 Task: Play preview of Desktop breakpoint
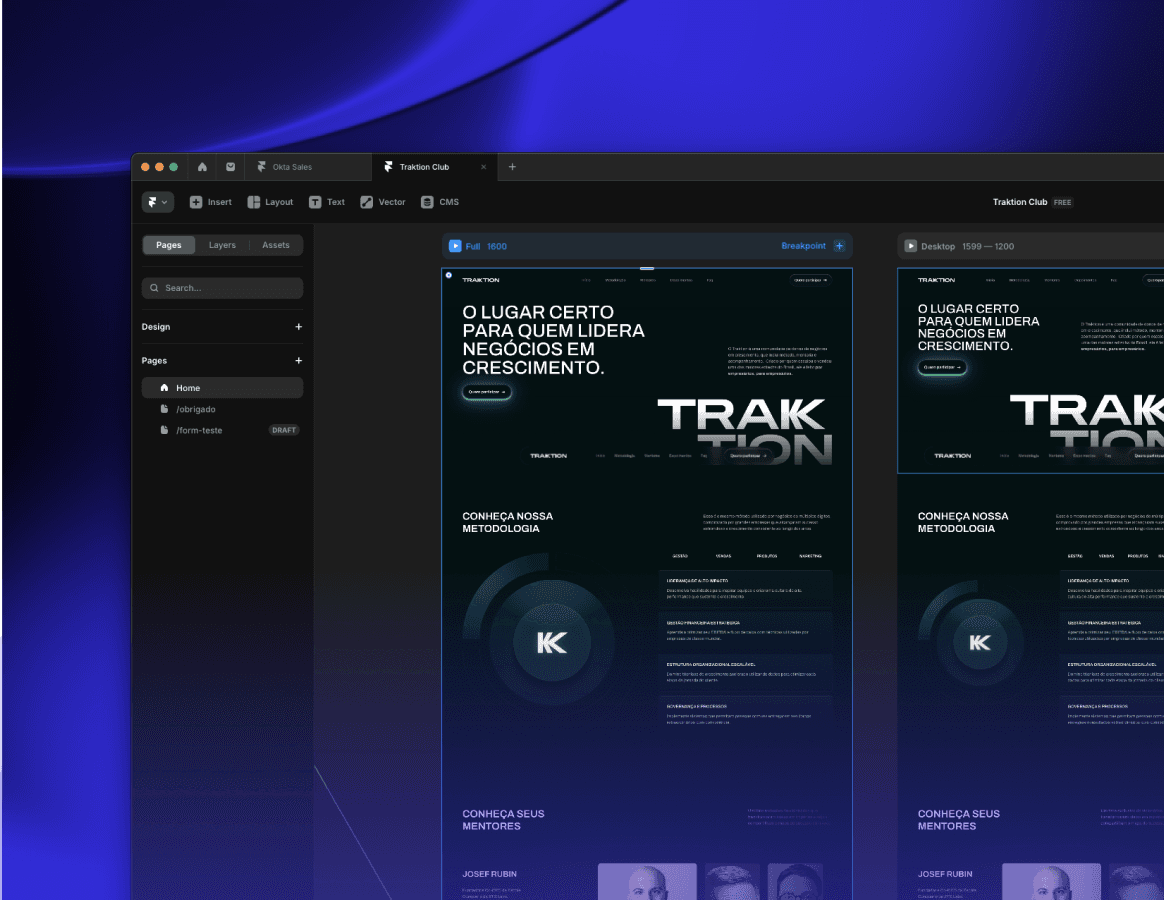(x=911, y=246)
